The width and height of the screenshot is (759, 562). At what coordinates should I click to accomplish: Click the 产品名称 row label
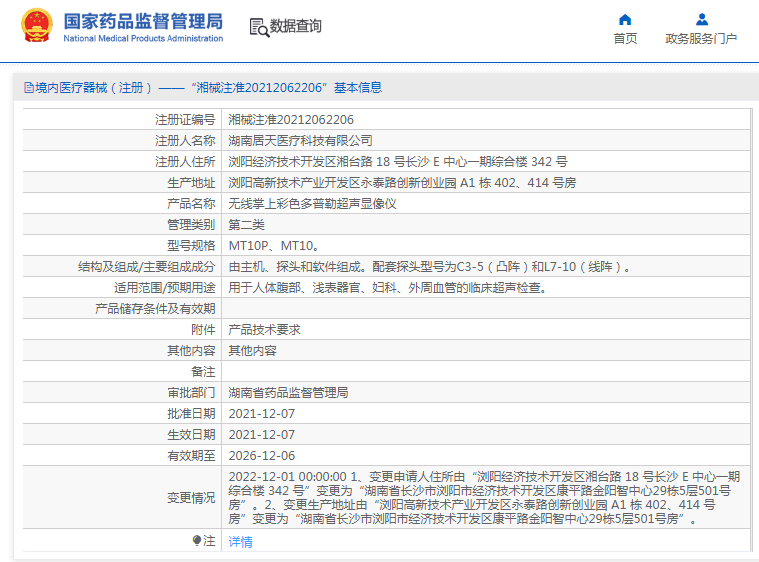click(x=191, y=204)
